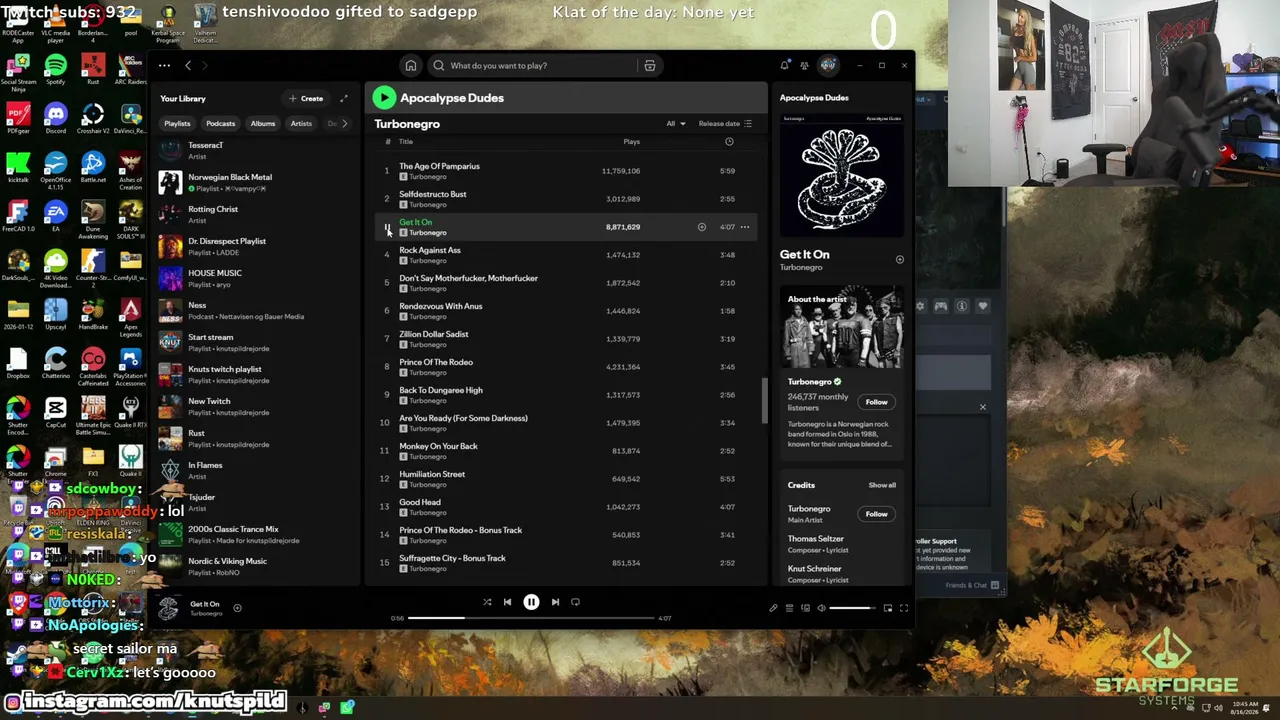Pause Get It On from track row
Image resolution: width=1280 pixels, height=720 pixels.
(x=387, y=227)
